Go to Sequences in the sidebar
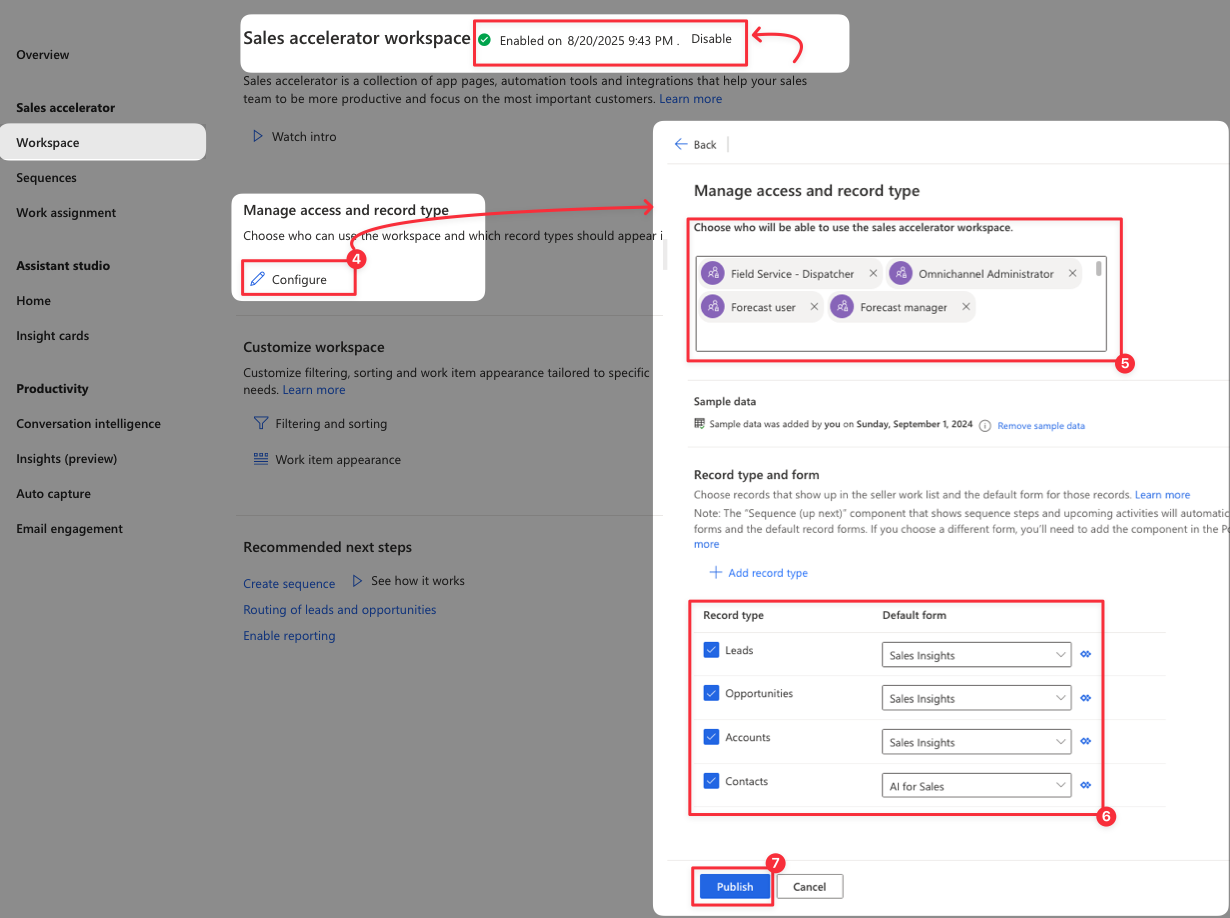Screen dimensions: 1230x918 46,178
